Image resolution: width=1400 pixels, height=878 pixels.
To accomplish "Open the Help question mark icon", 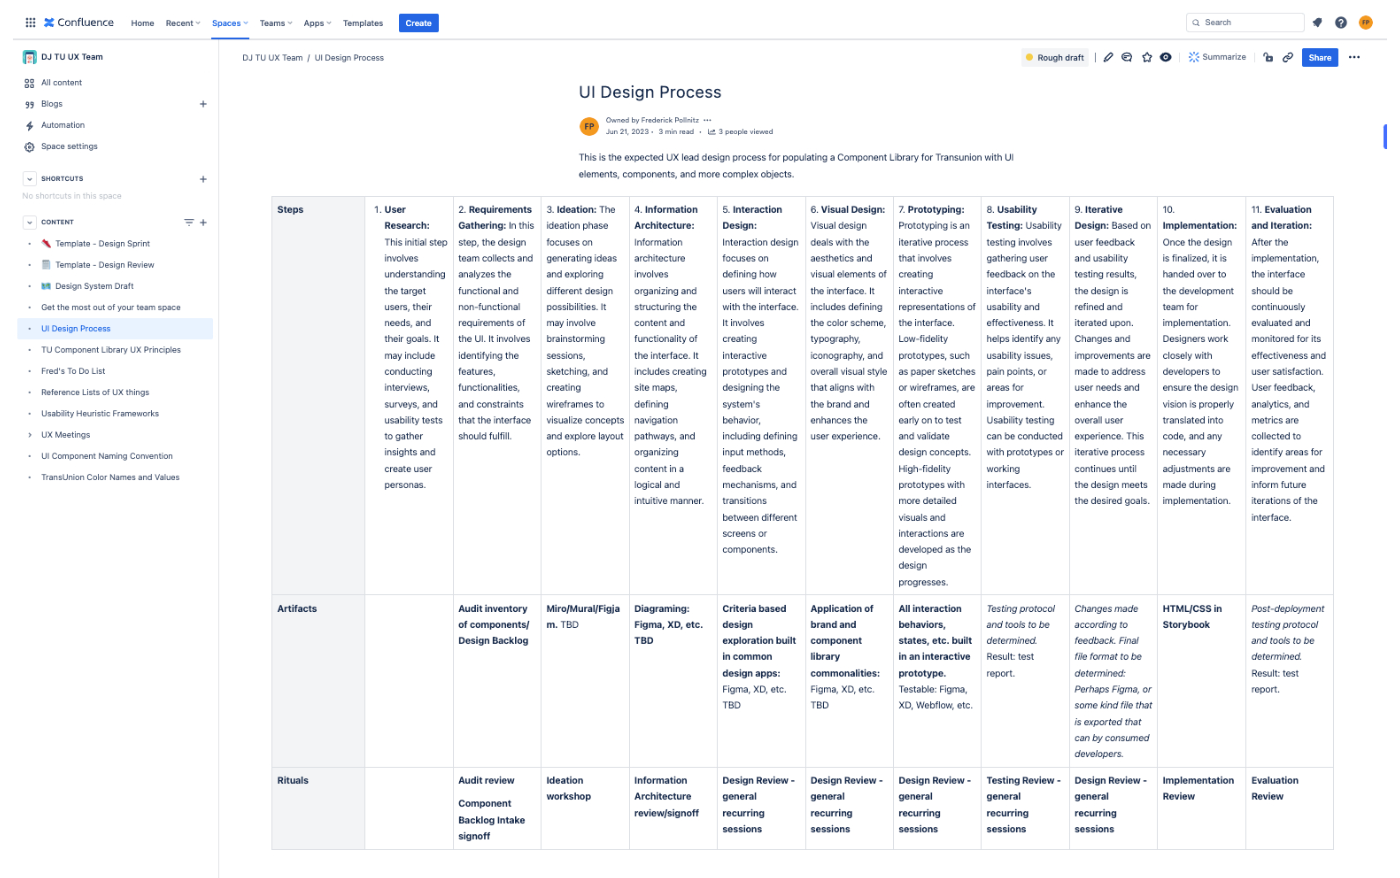I will pyautogui.click(x=1341, y=23).
